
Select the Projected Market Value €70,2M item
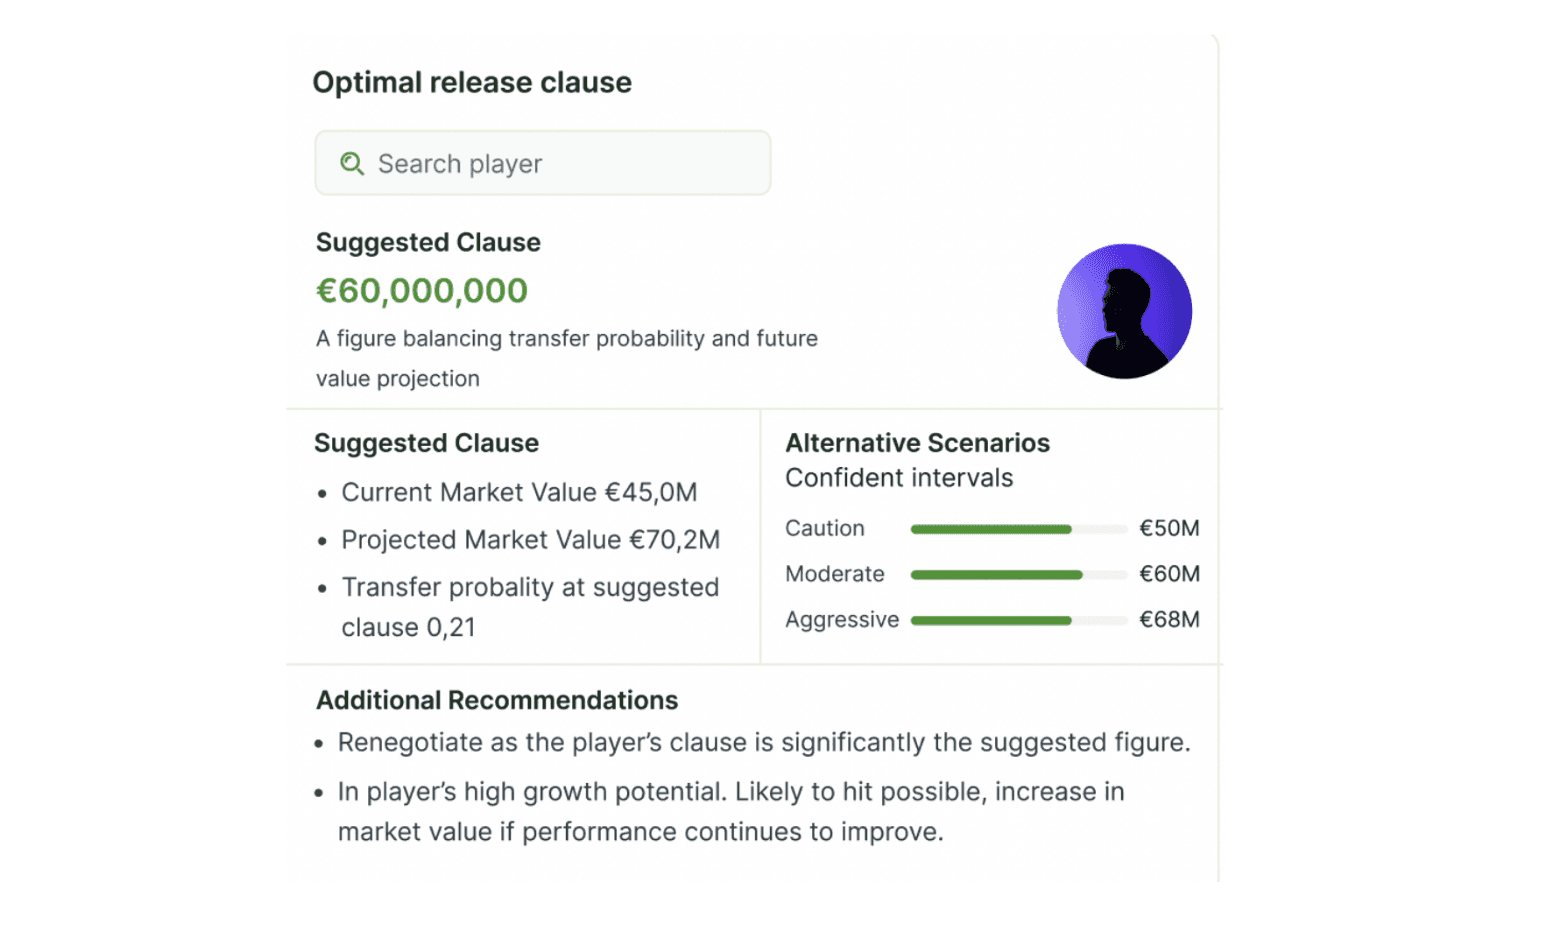(530, 540)
